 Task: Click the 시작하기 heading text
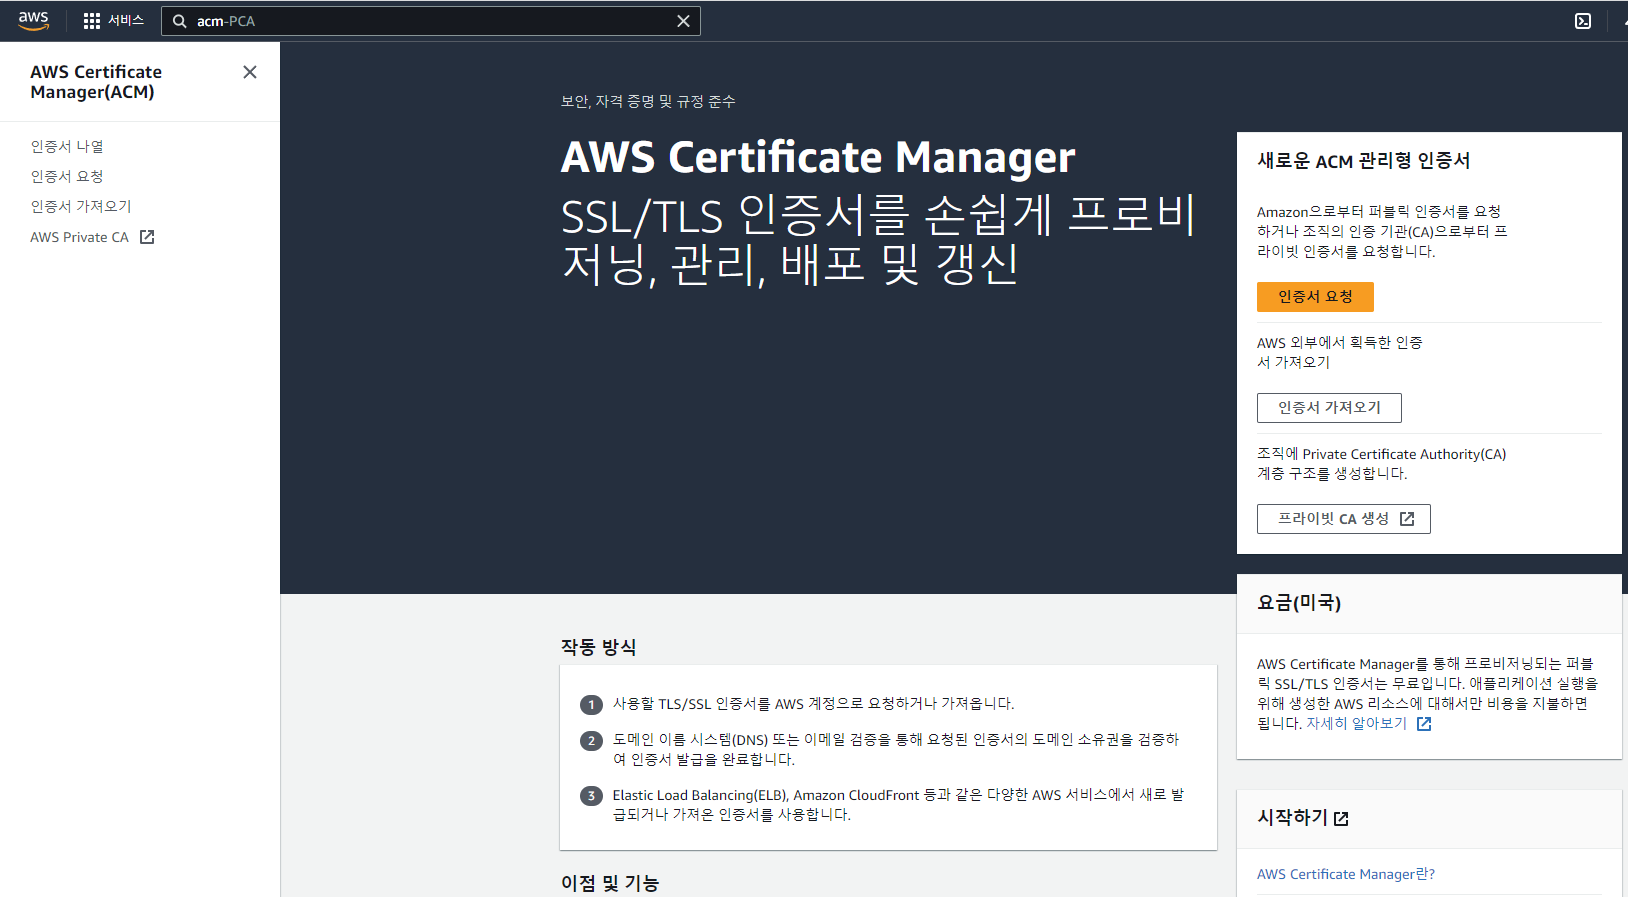pos(1292,817)
